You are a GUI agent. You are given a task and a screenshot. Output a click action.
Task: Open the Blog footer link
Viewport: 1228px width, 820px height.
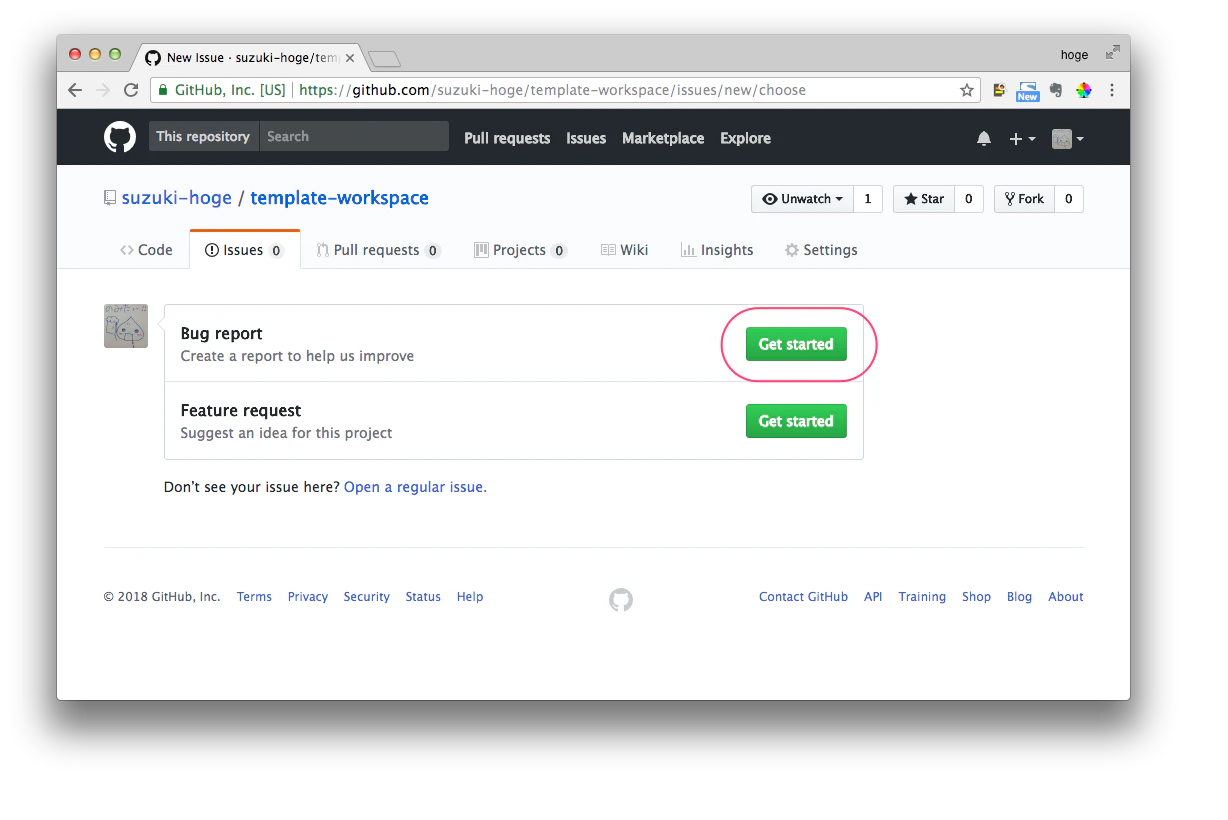pos(1019,597)
